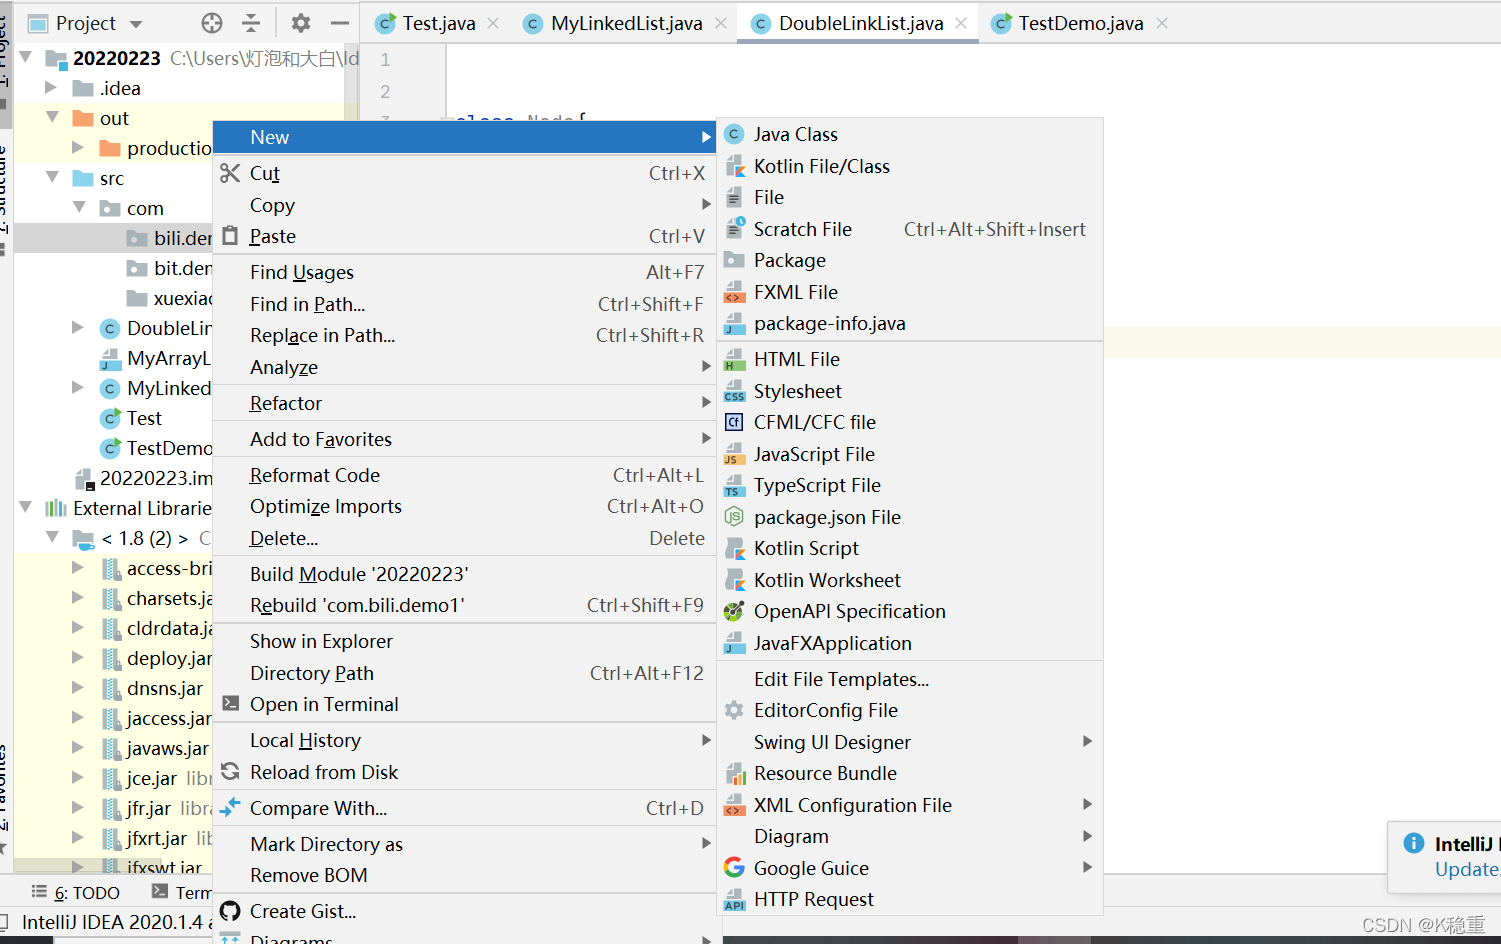Collapse the out folder
The image size is (1501, 944).
[x=52, y=118]
